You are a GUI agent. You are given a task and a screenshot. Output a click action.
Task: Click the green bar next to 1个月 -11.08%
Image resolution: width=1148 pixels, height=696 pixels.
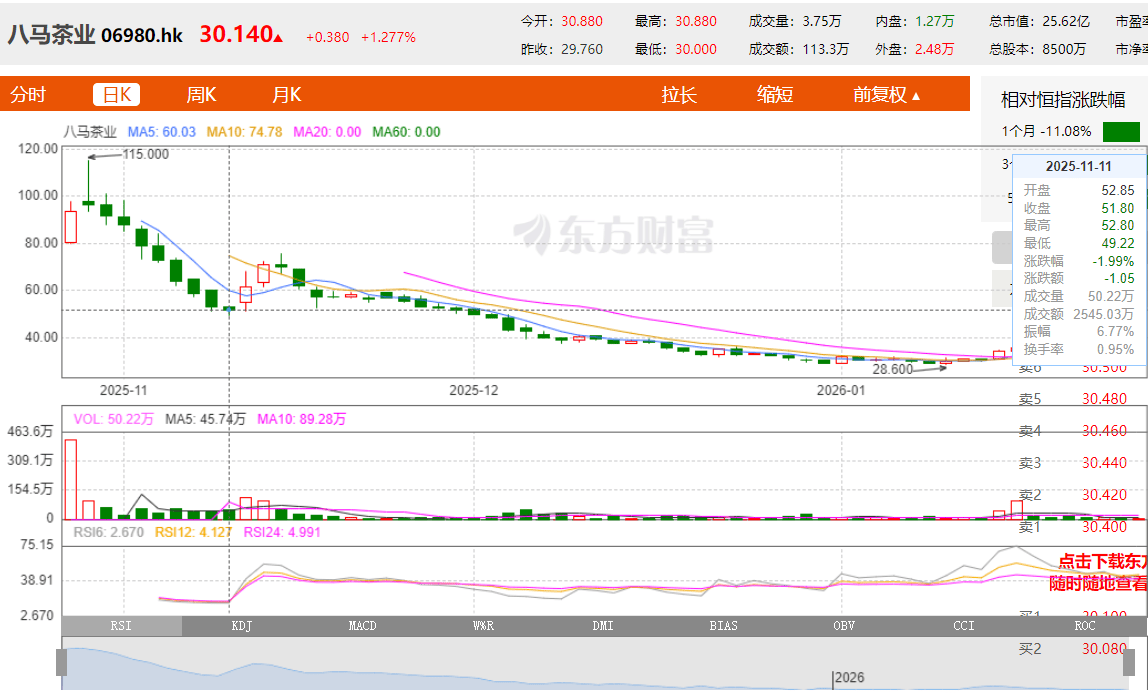point(1121,132)
